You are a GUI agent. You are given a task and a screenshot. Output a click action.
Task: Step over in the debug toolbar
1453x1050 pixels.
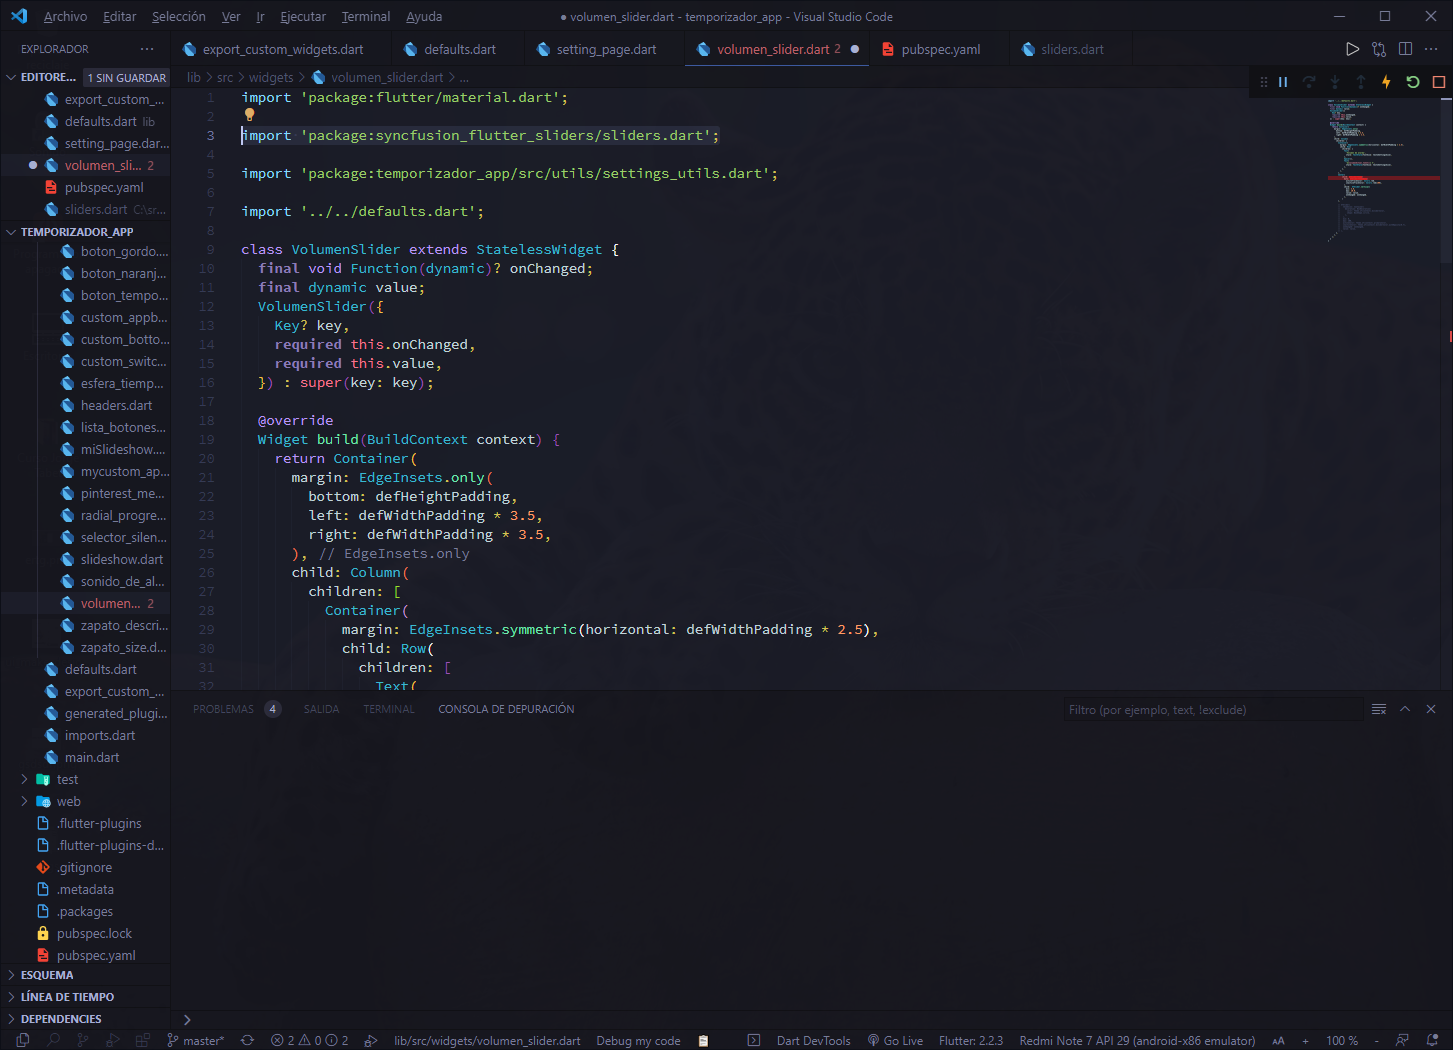1309,82
